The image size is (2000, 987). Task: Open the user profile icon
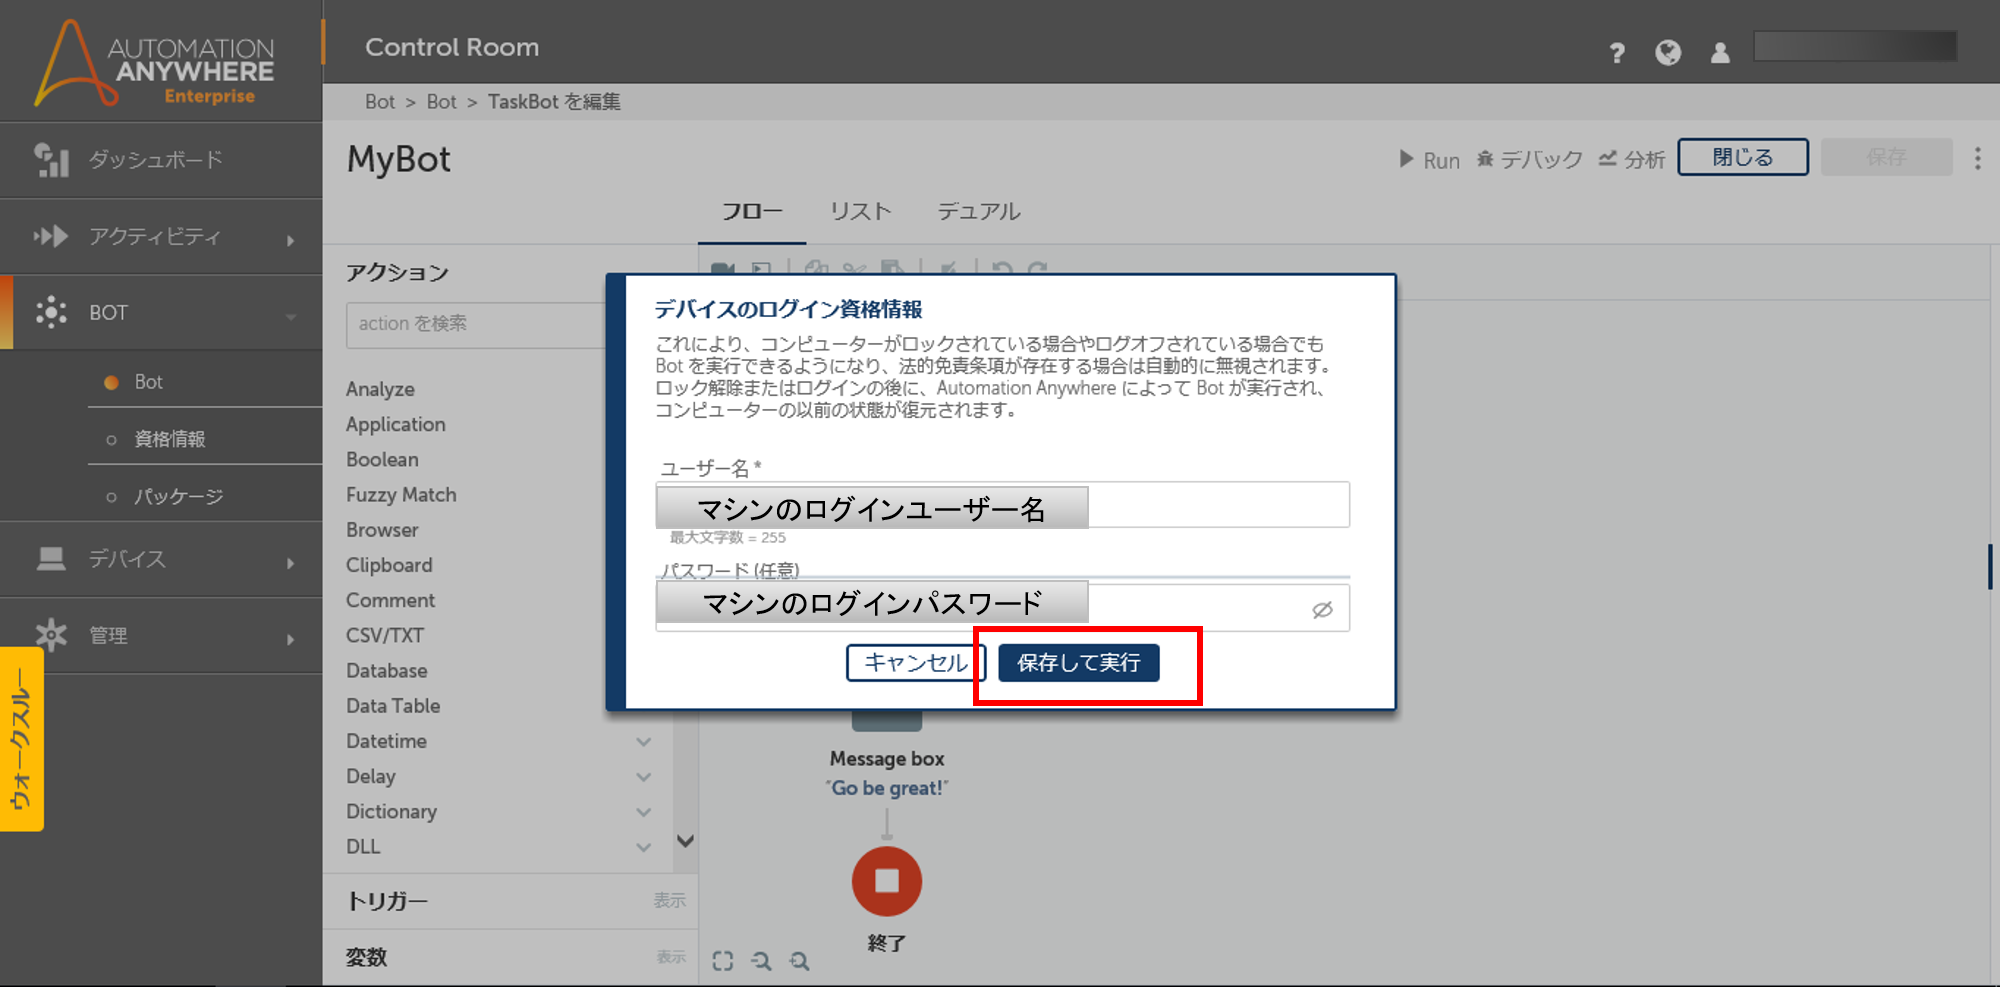point(1720,52)
